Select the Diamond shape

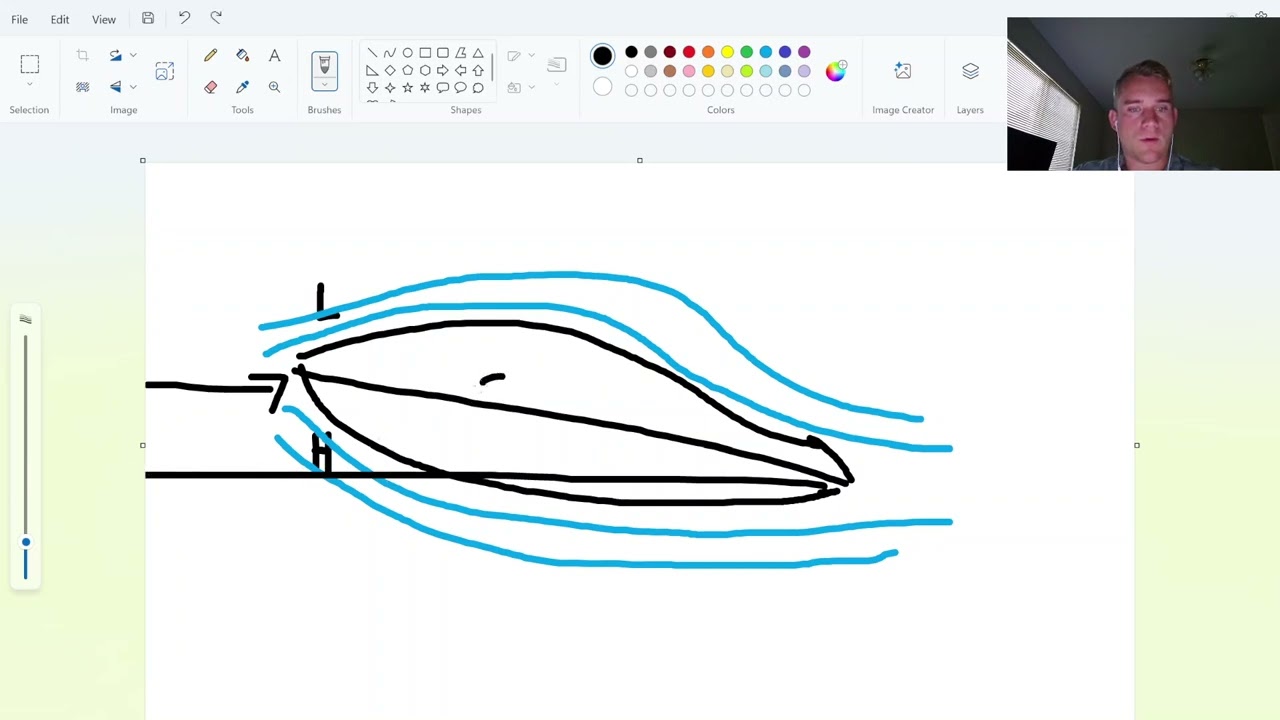pos(390,71)
